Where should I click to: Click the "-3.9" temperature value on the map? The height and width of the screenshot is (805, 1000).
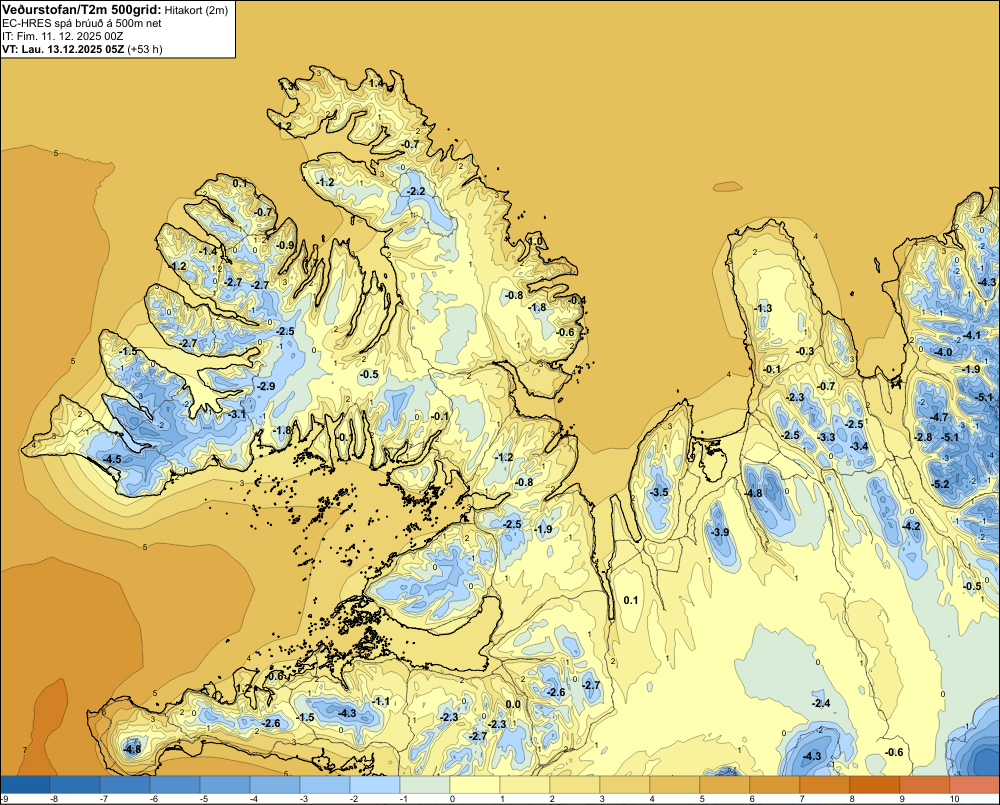[x=719, y=532]
